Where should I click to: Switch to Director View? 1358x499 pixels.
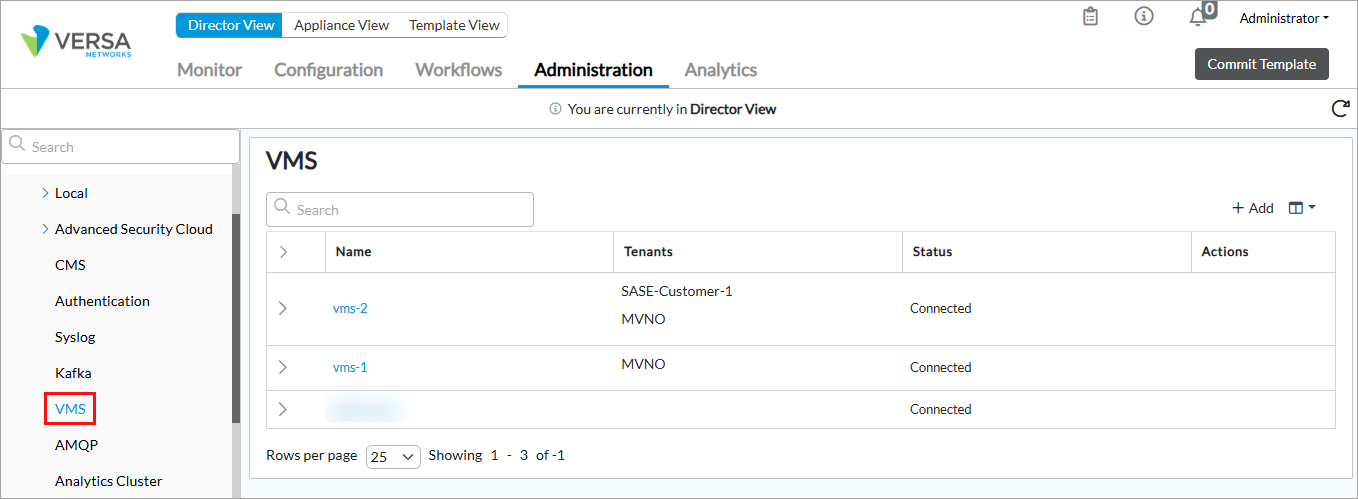(x=229, y=26)
